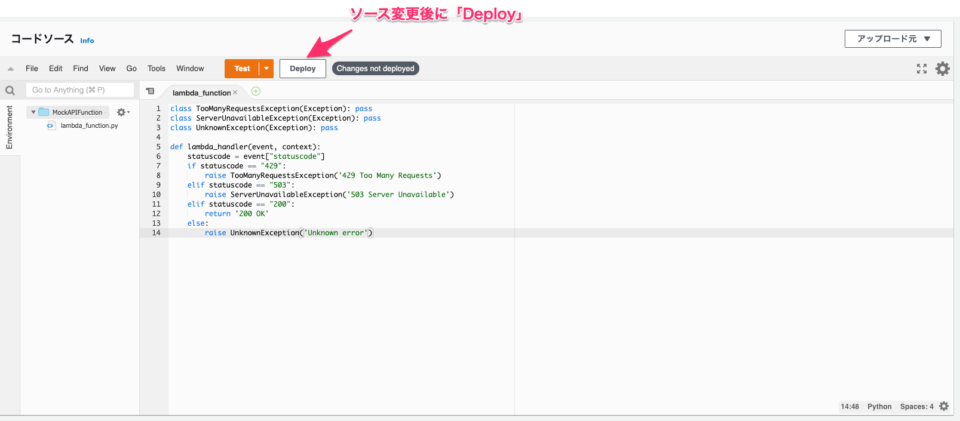Collapse the MockAPIFunction folder

coord(33,112)
